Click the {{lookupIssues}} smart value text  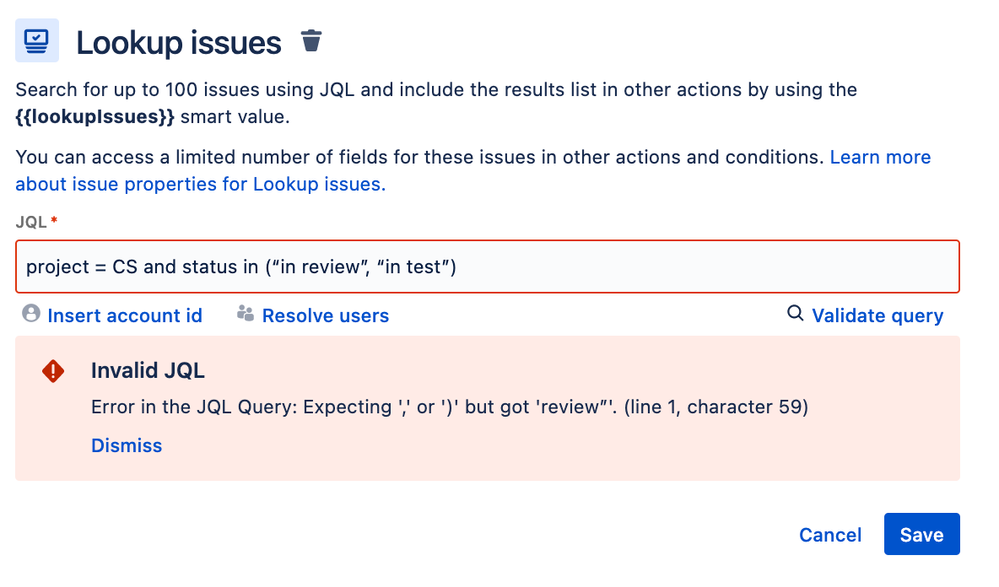[95, 117]
